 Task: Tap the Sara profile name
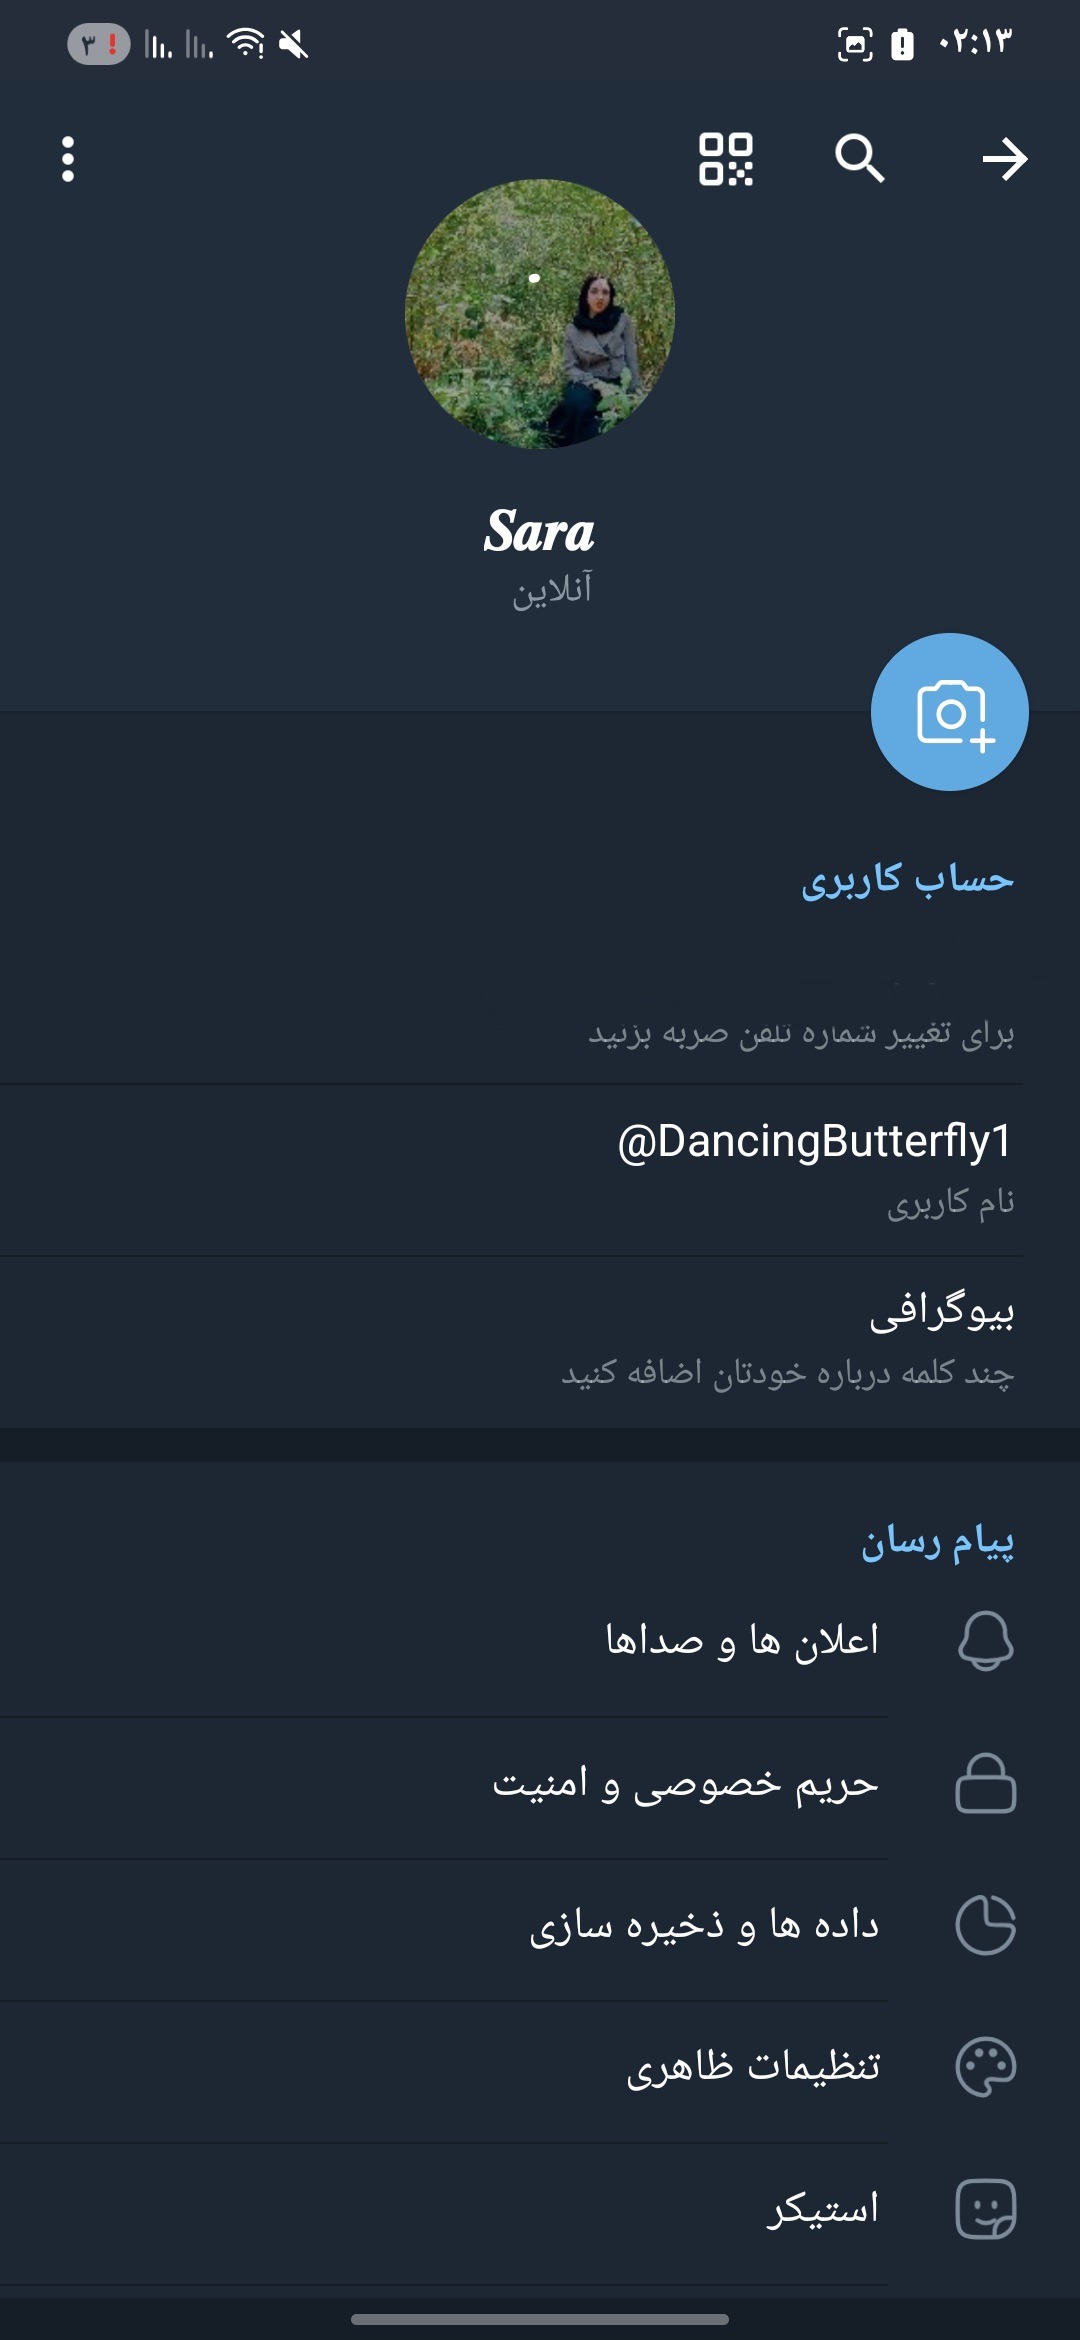click(540, 531)
